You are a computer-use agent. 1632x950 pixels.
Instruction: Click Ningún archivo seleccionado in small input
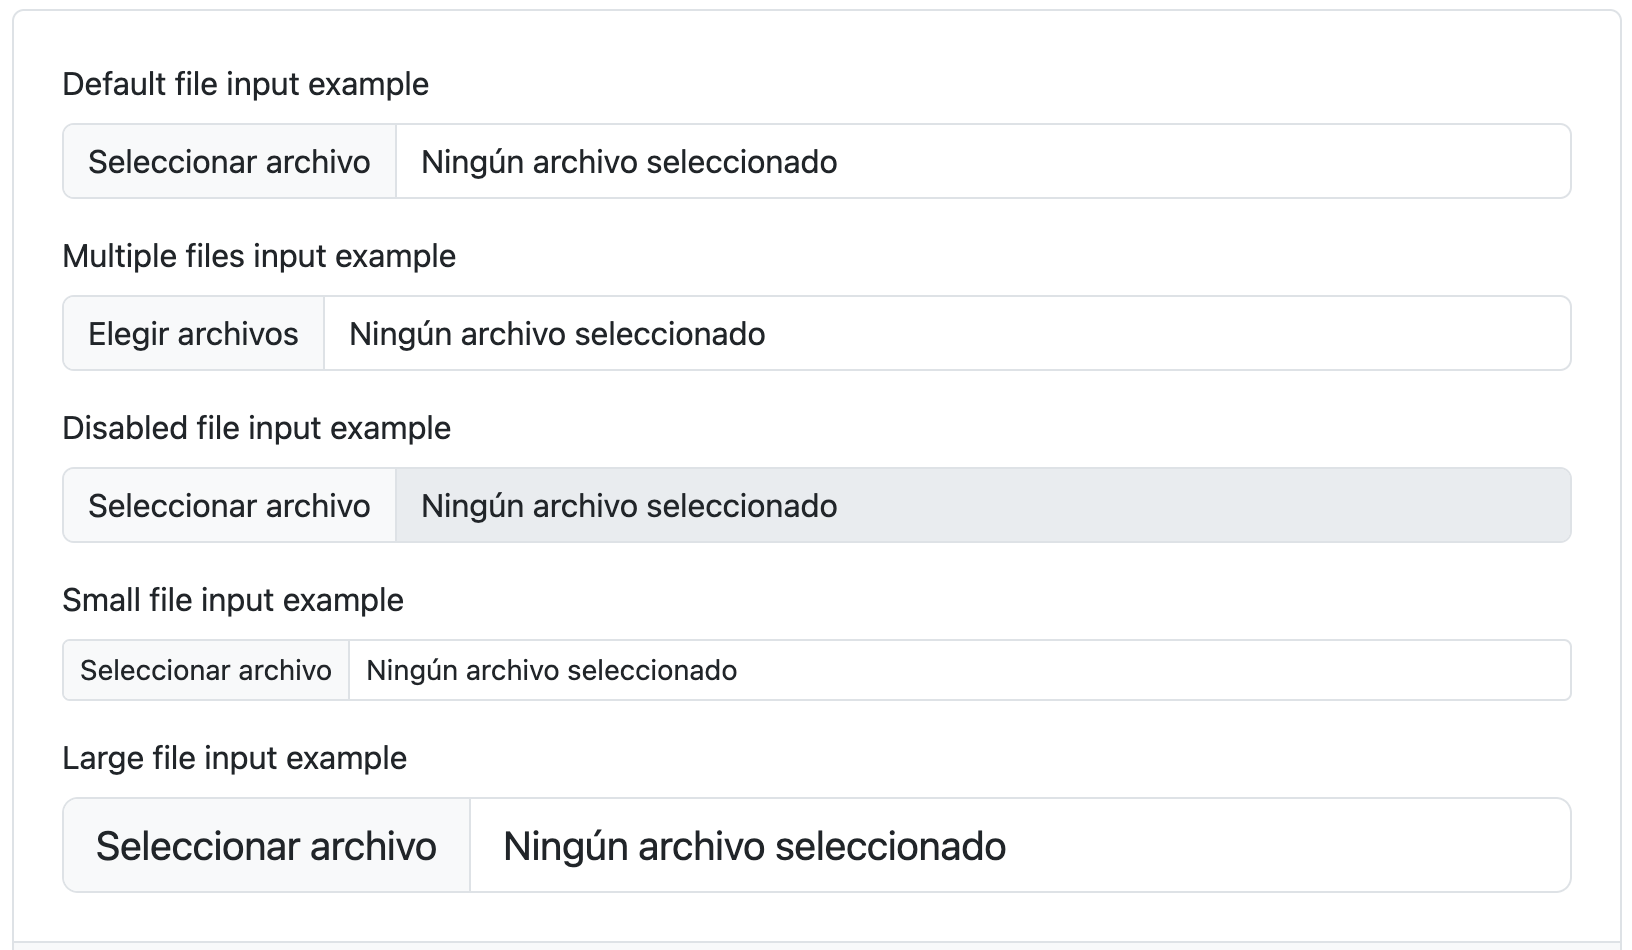point(550,670)
